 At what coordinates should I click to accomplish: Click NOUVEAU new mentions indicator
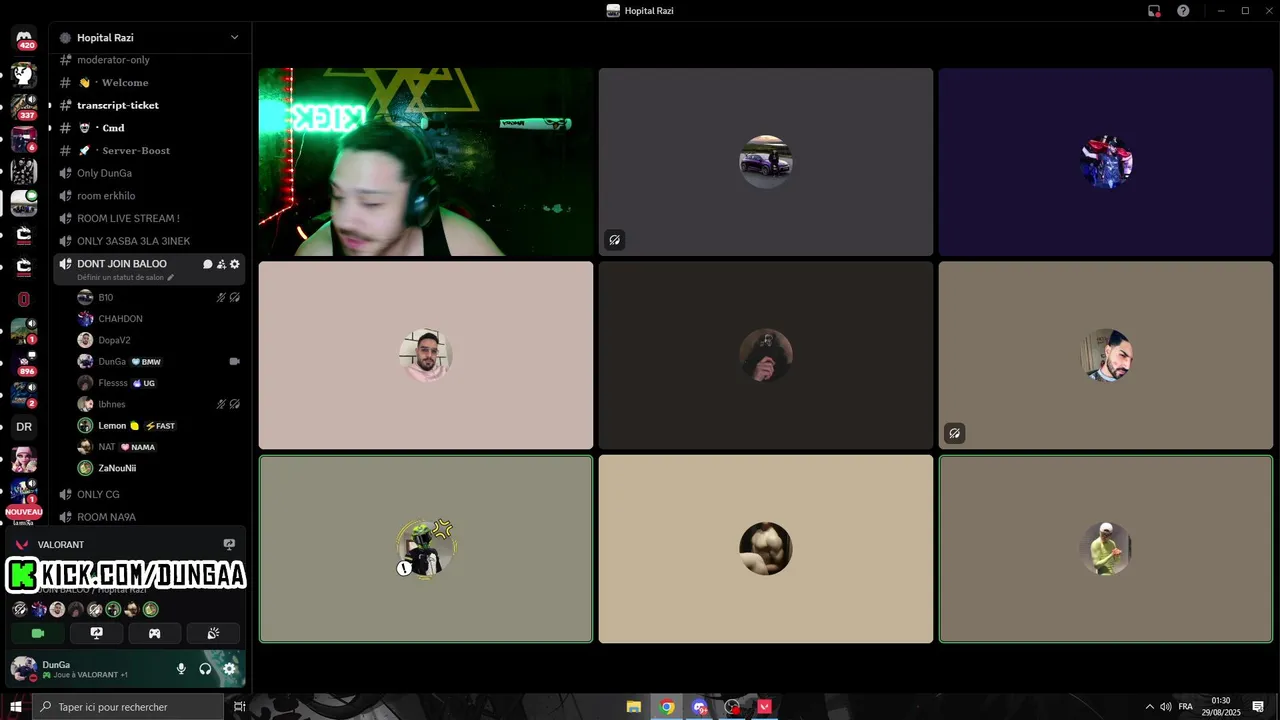(x=24, y=511)
